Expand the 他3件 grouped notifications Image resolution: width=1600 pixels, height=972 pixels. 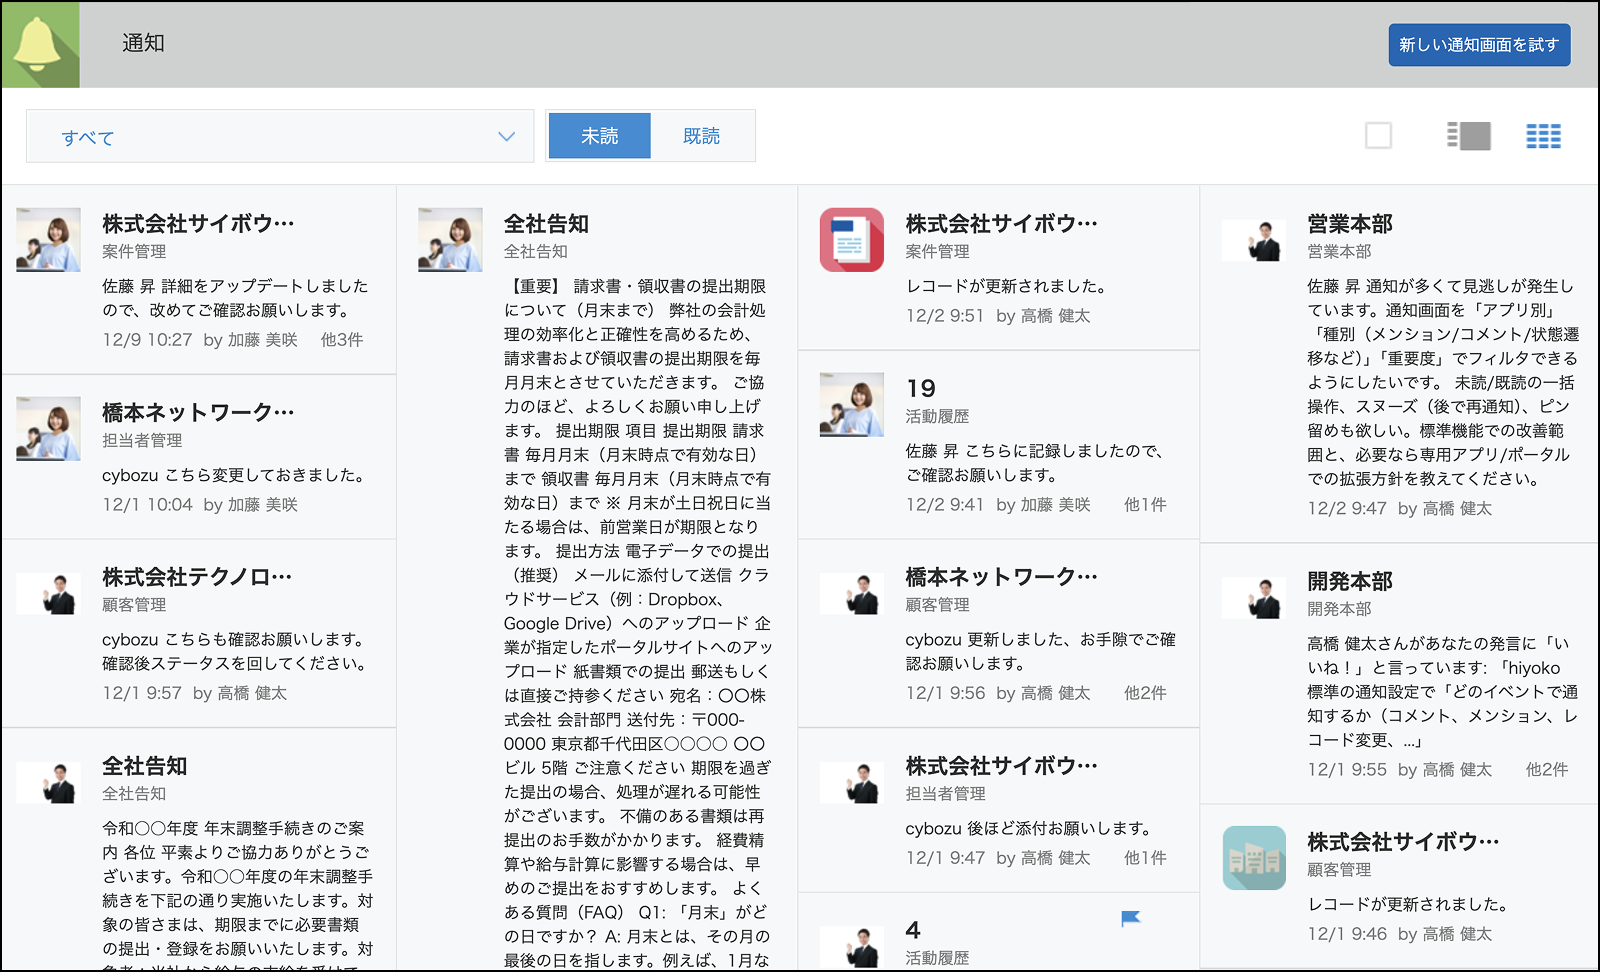coord(344,339)
